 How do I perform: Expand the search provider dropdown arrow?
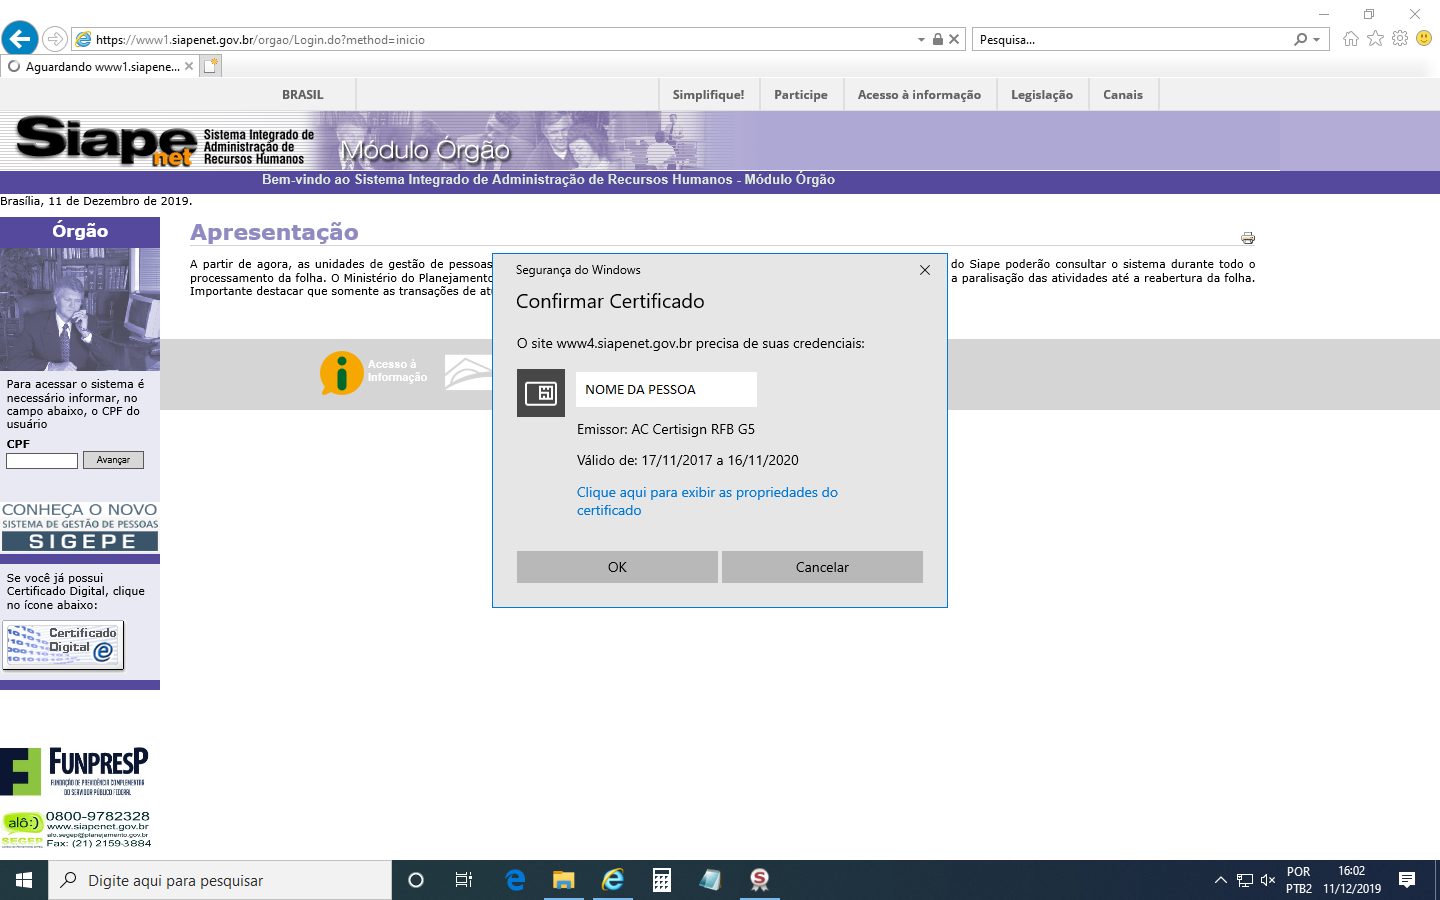coord(1316,40)
